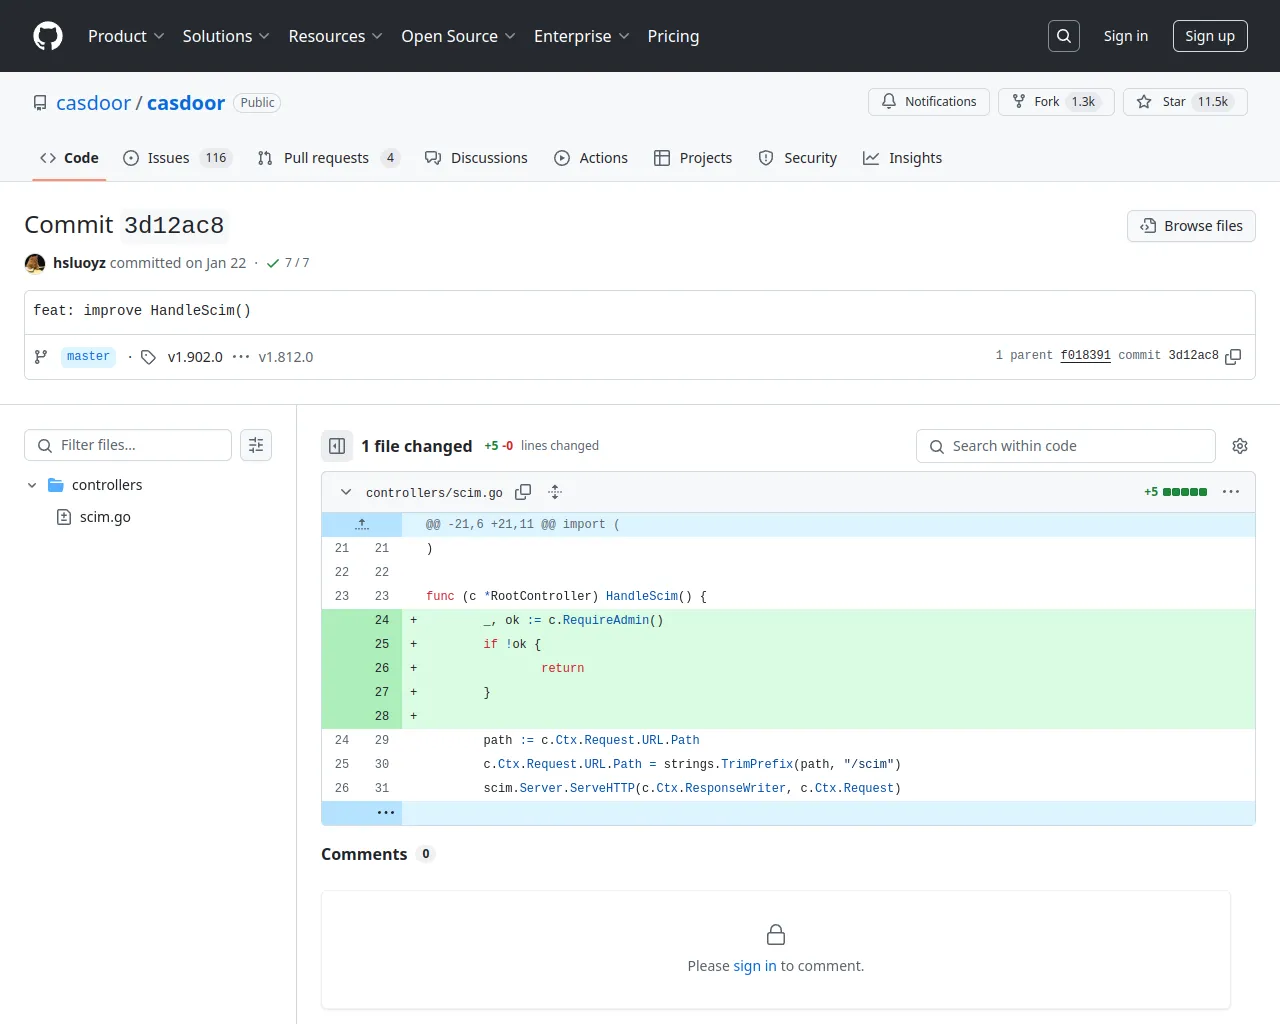Open Resources dropdown menu

tap(335, 36)
